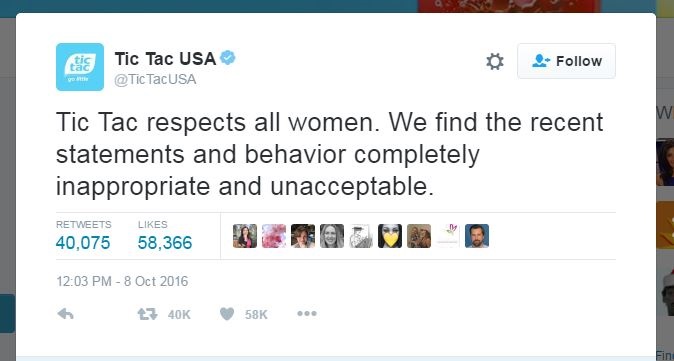View the 40,075 retweets list
The height and width of the screenshot is (361, 674).
point(83,237)
